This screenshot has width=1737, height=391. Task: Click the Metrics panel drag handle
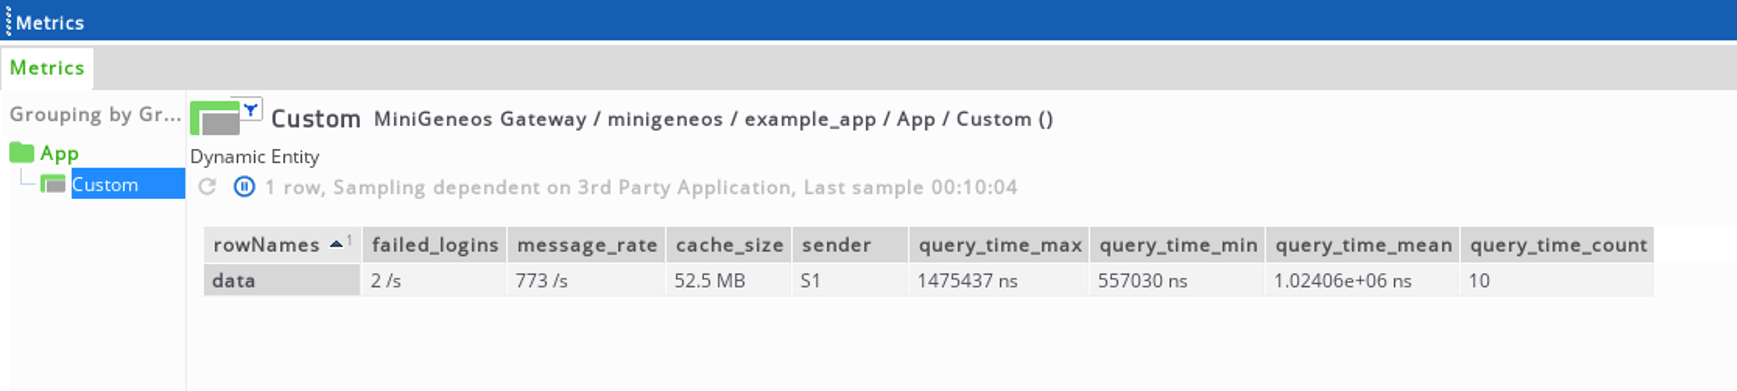[x=8, y=21]
